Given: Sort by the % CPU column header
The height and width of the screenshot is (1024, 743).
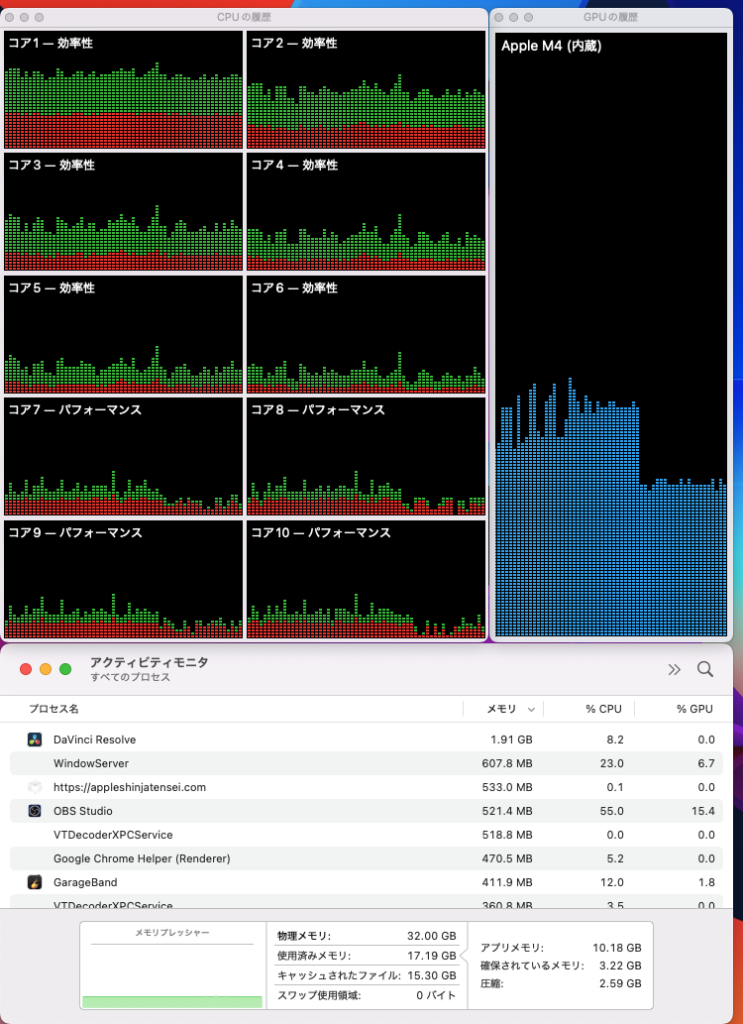Looking at the screenshot, I should click(x=603, y=709).
